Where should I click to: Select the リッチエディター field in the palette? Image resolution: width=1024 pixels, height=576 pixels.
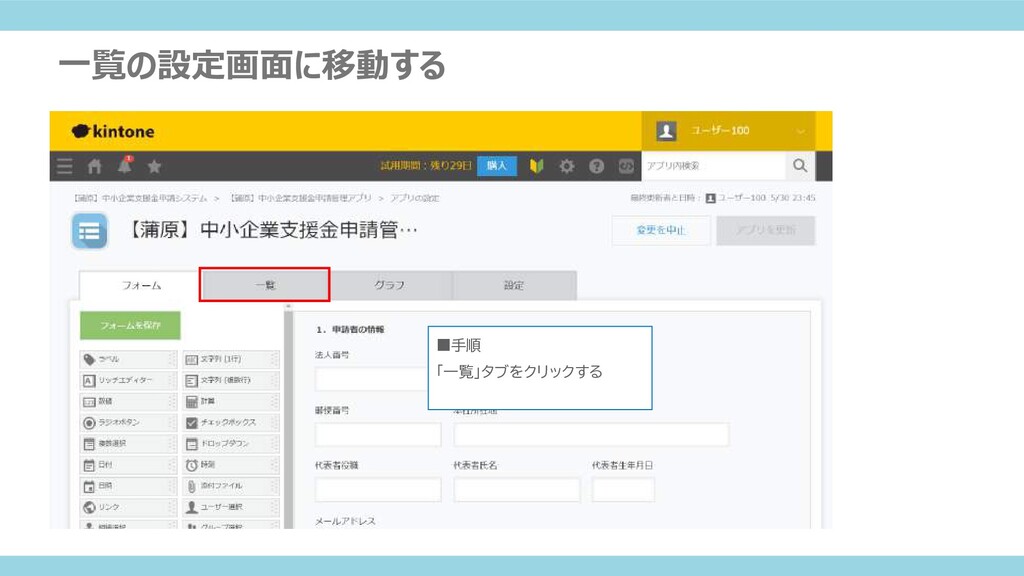pos(128,380)
